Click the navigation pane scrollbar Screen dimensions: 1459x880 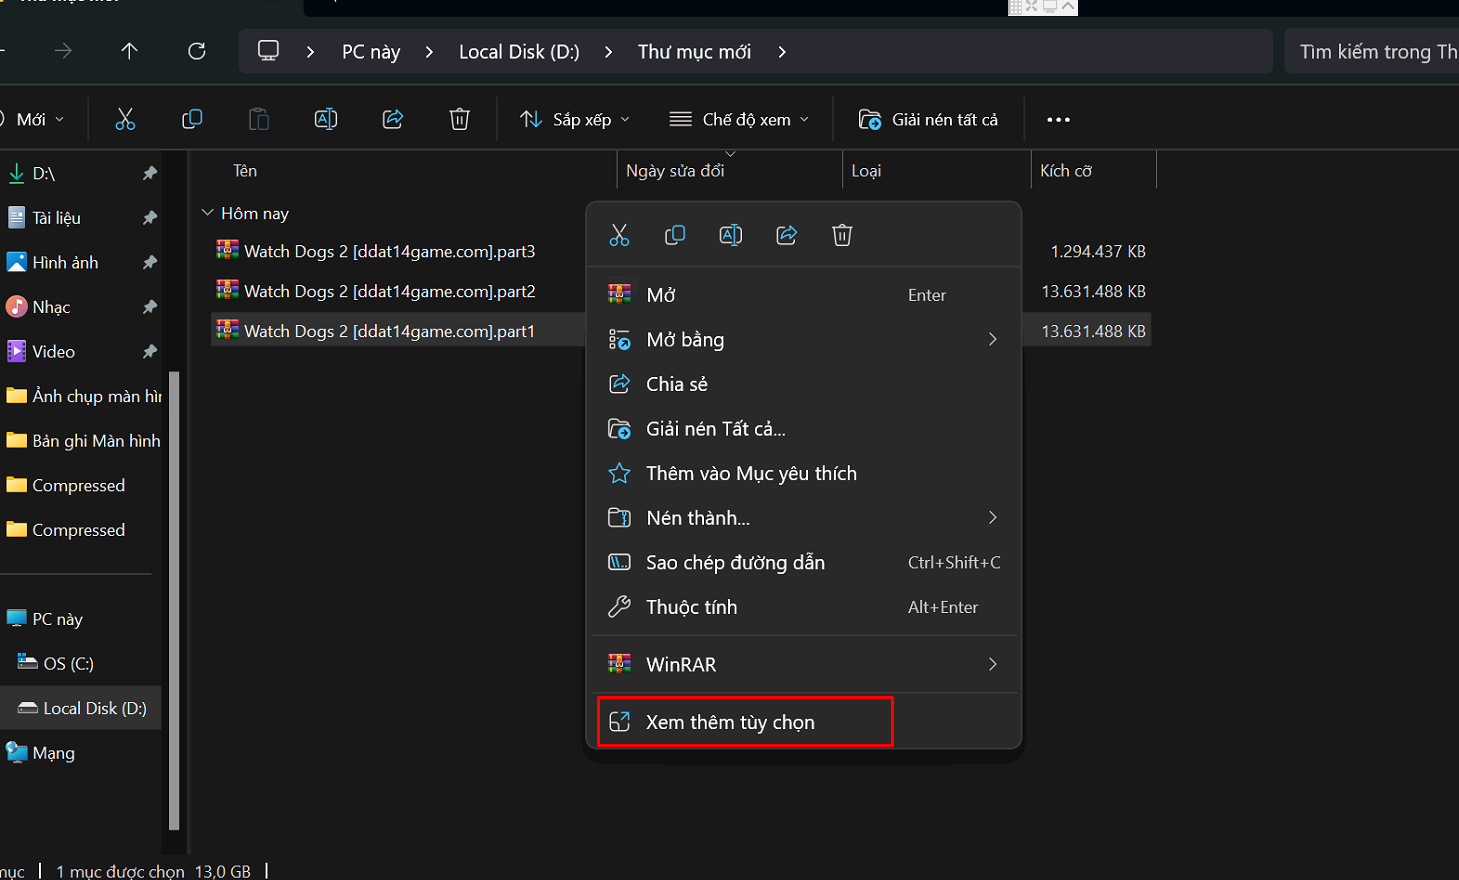pos(174,600)
